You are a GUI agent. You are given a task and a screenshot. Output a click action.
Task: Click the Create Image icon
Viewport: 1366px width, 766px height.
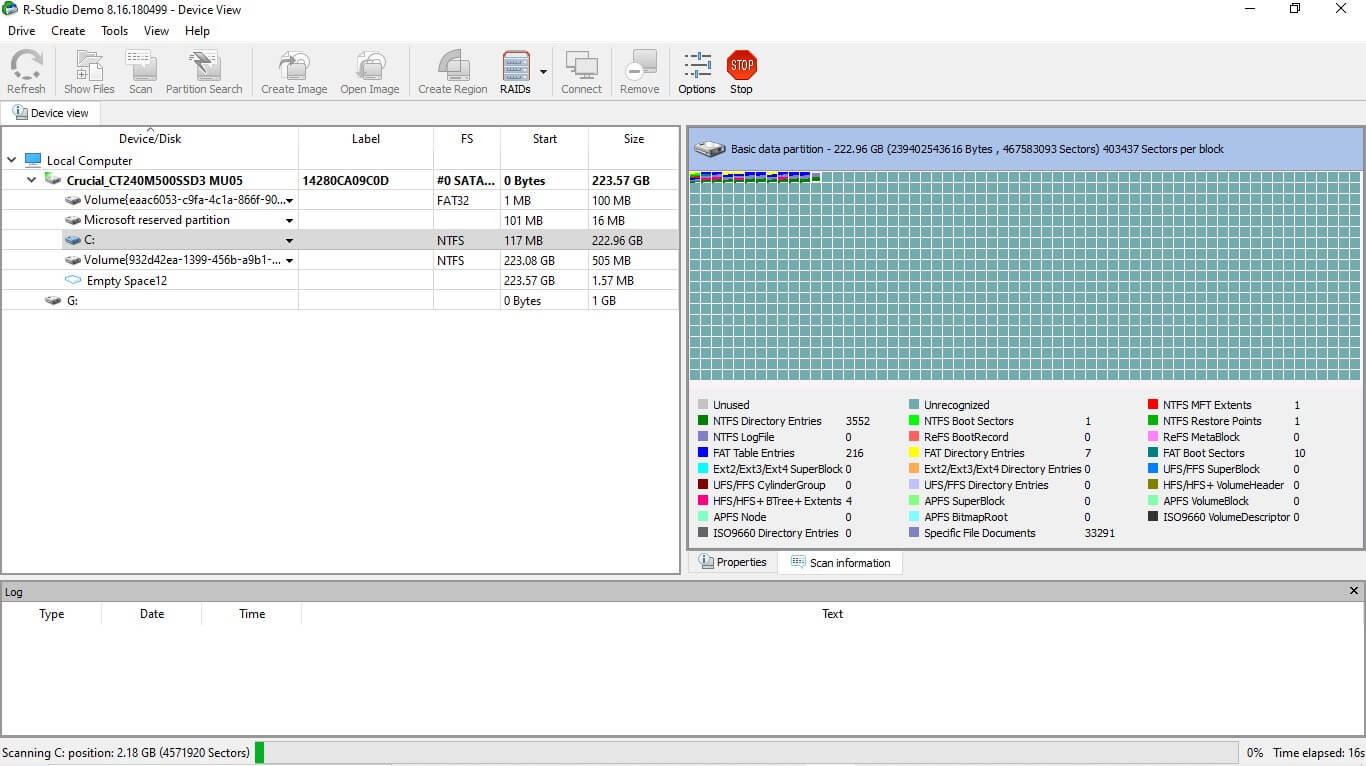click(294, 65)
